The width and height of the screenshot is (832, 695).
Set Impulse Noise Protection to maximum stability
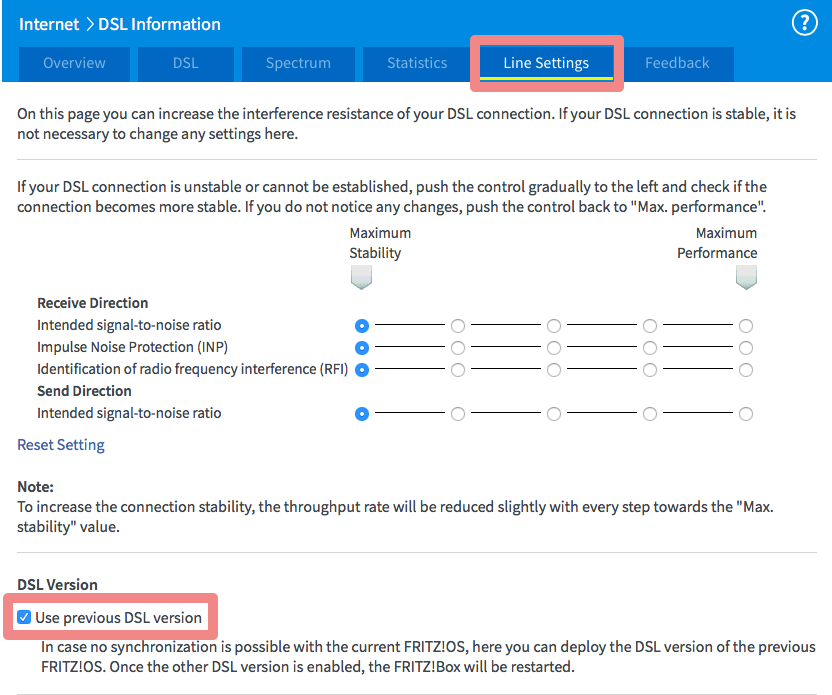click(x=362, y=348)
